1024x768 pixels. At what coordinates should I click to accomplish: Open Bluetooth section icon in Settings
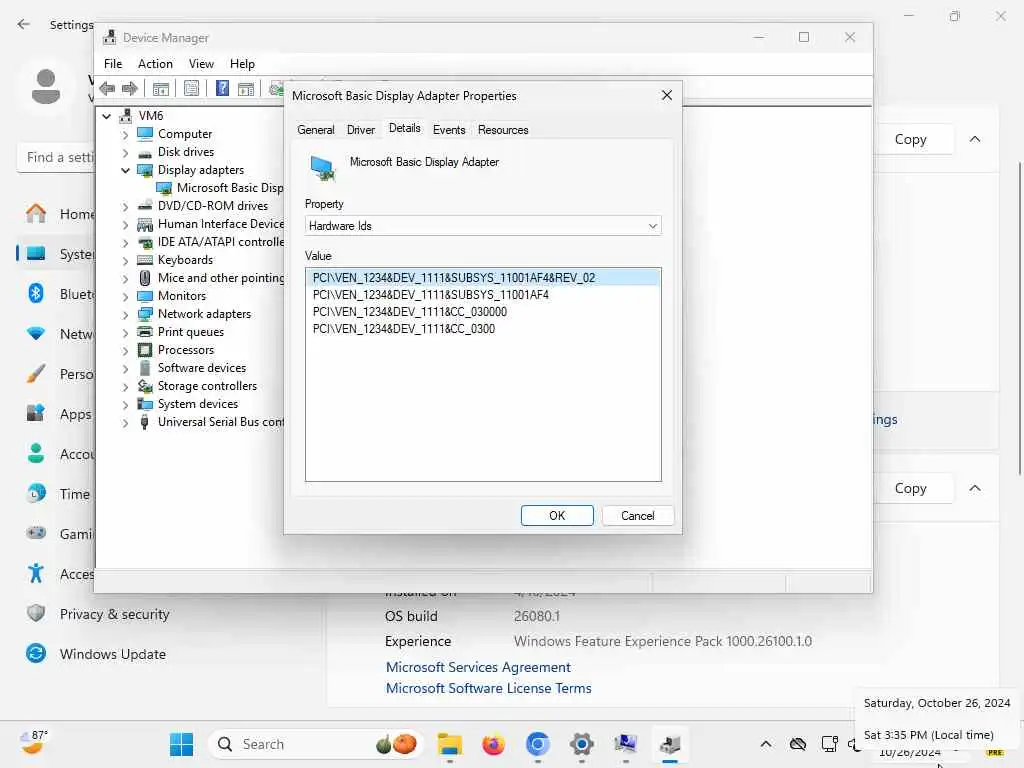[x=36, y=293]
